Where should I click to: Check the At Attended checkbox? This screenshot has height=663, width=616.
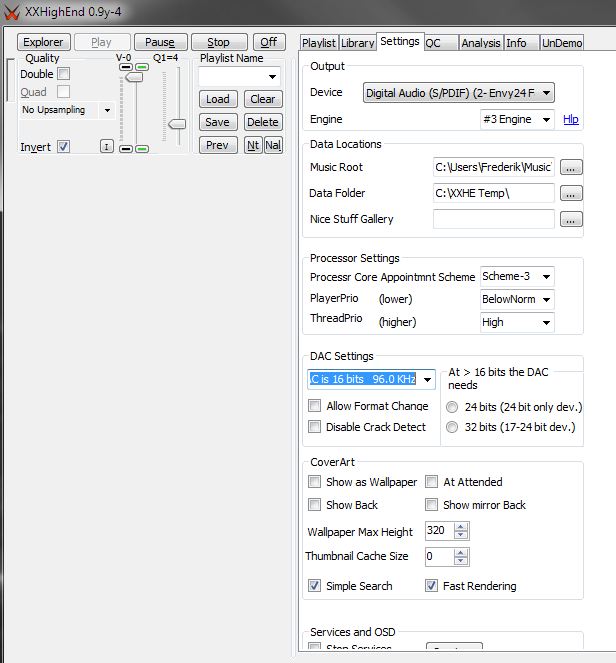pos(432,482)
